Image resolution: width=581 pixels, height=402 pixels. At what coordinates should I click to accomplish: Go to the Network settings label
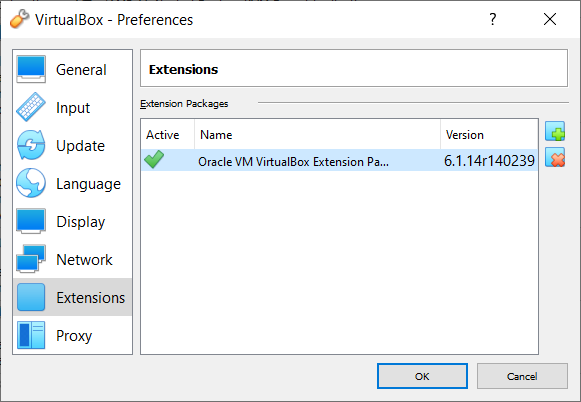coord(84,260)
